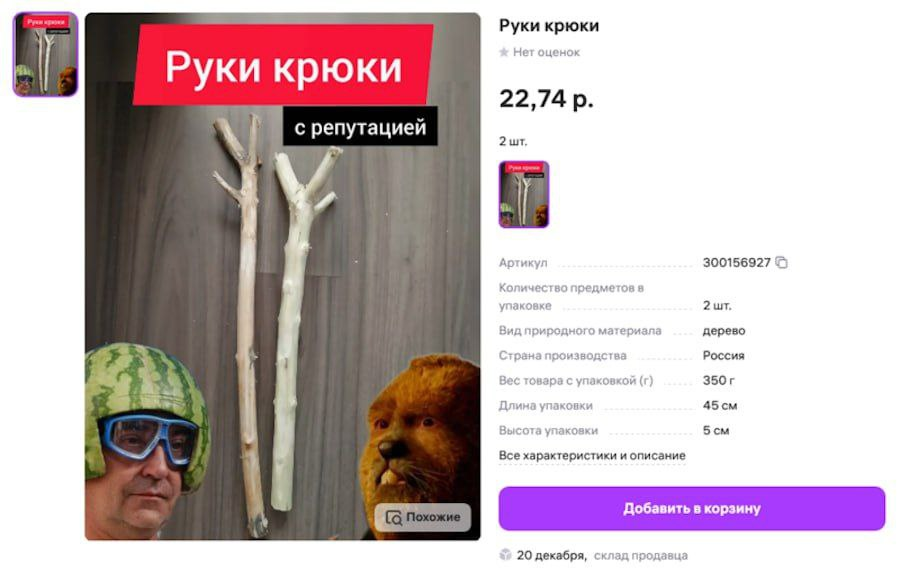The height and width of the screenshot is (581, 900).
Task: Click the article number 300156927
Action: (x=736, y=262)
